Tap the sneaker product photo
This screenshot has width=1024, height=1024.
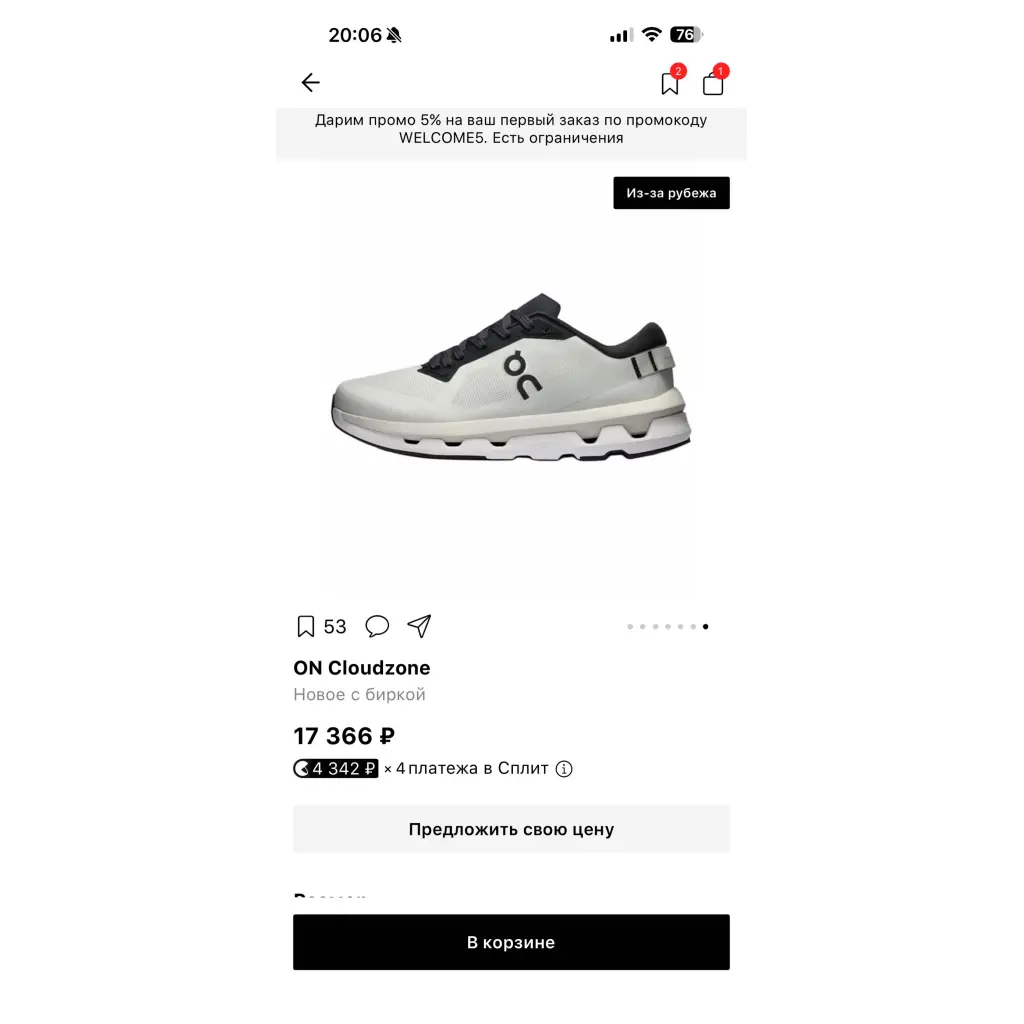pyautogui.click(x=511, y=377)
